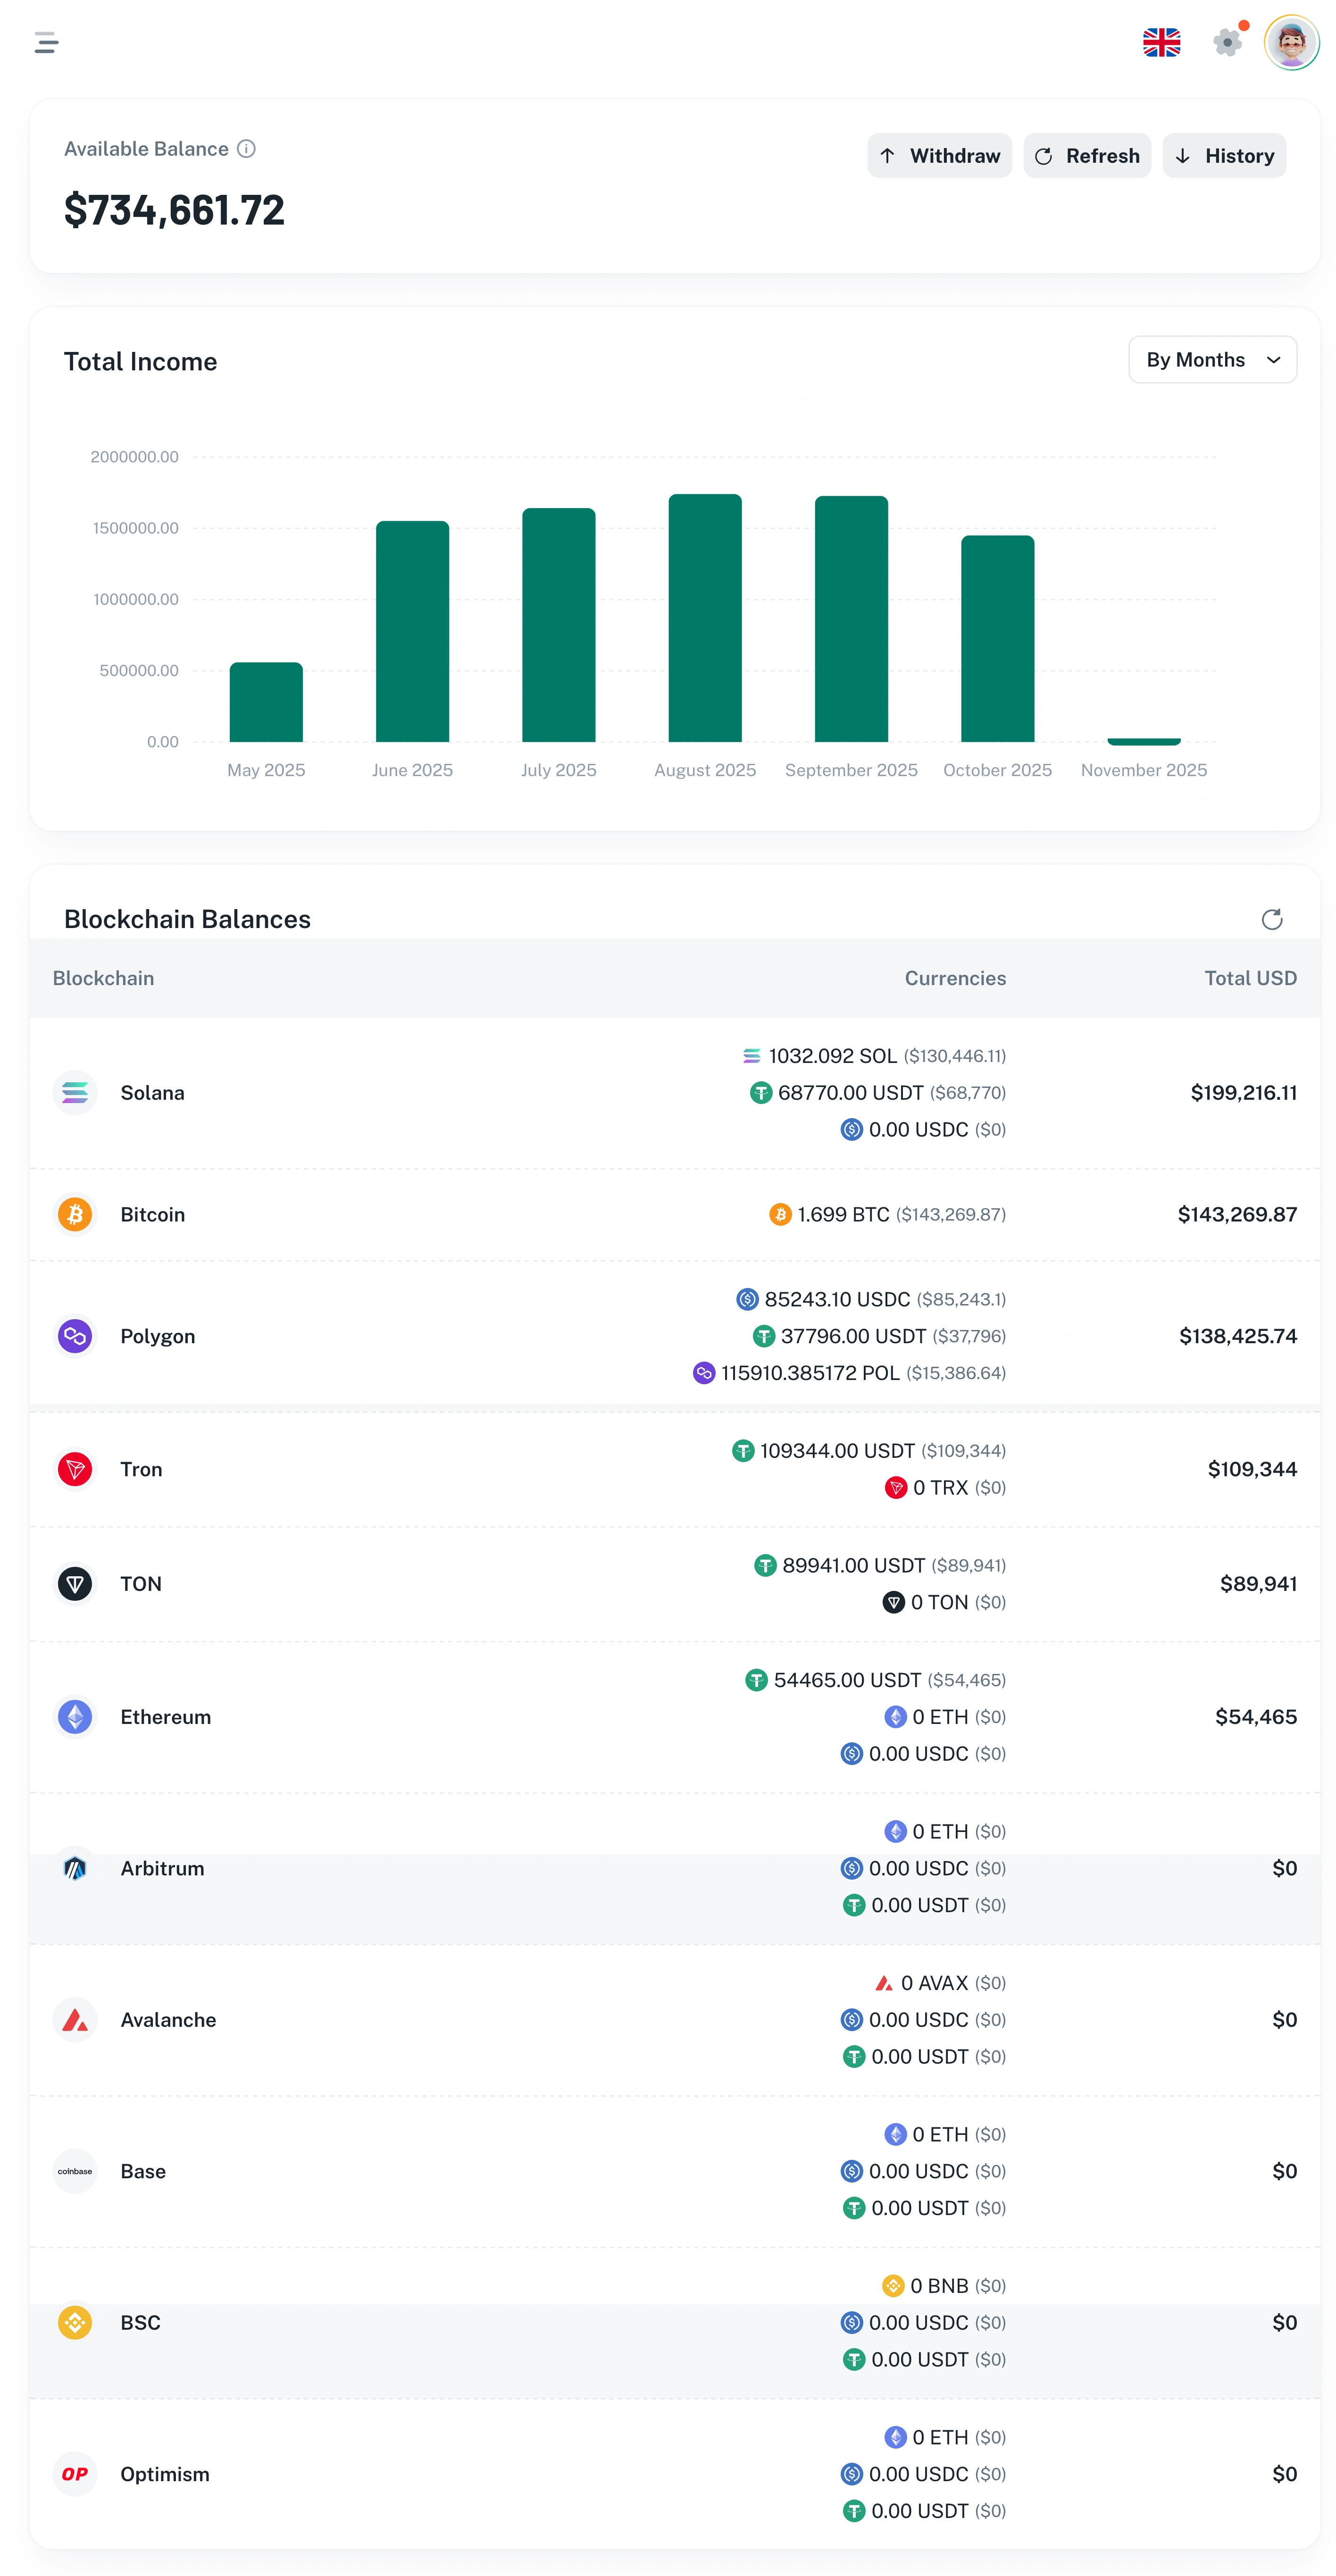Click the Total USD column header

[1250, 979]
